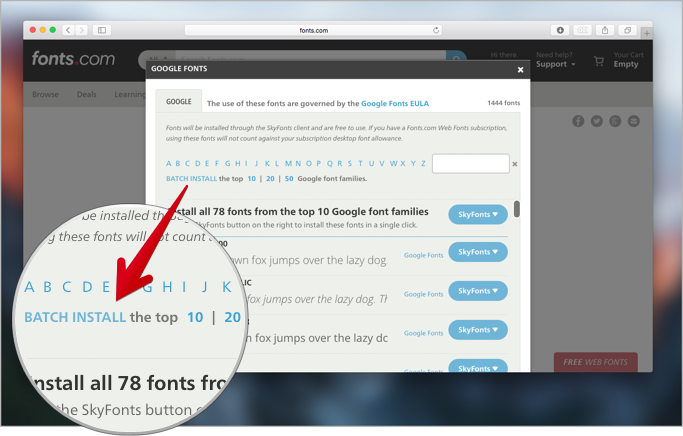Open Google Fonts link beside 'lazy dc' sample
Viewport: 683px width, 436px height.
tap(423, 333)
